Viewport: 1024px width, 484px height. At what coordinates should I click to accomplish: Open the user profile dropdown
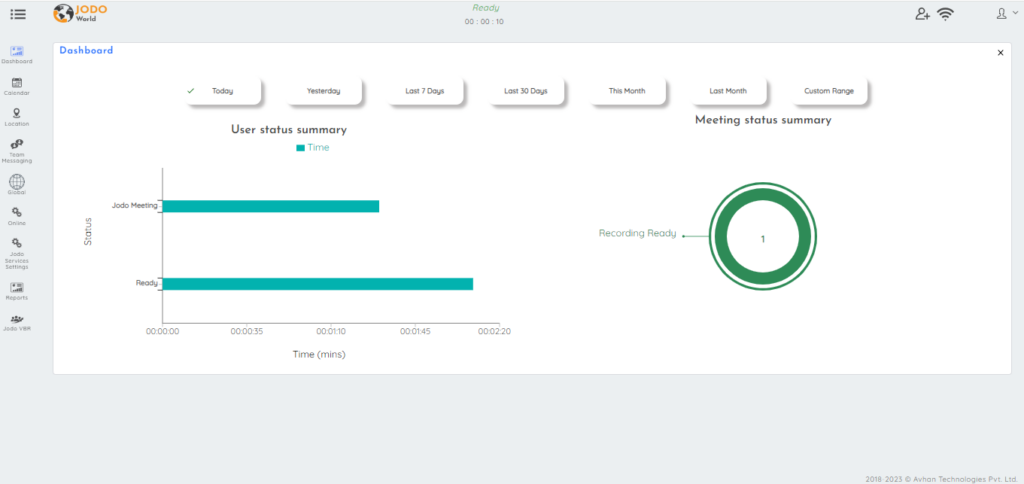click(1006, 13)
